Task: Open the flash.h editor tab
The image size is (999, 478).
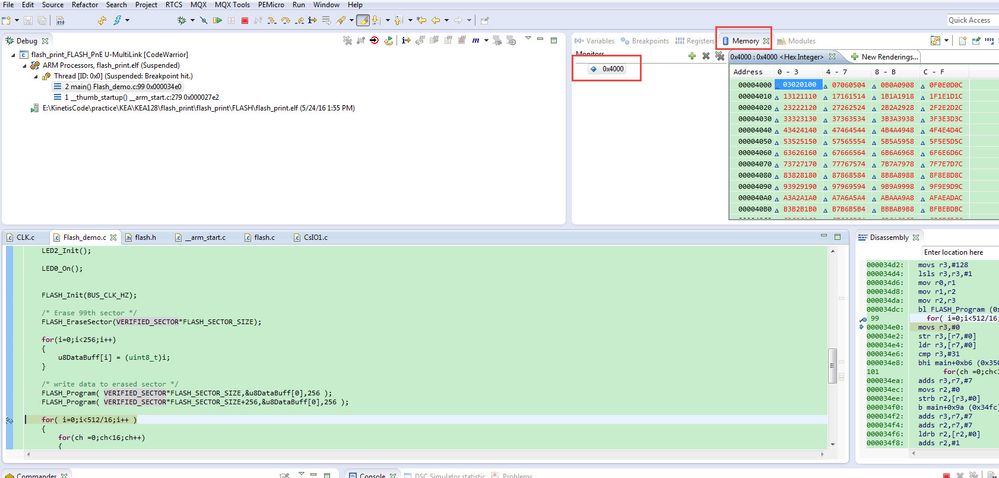Action: (x=141, y=237)
